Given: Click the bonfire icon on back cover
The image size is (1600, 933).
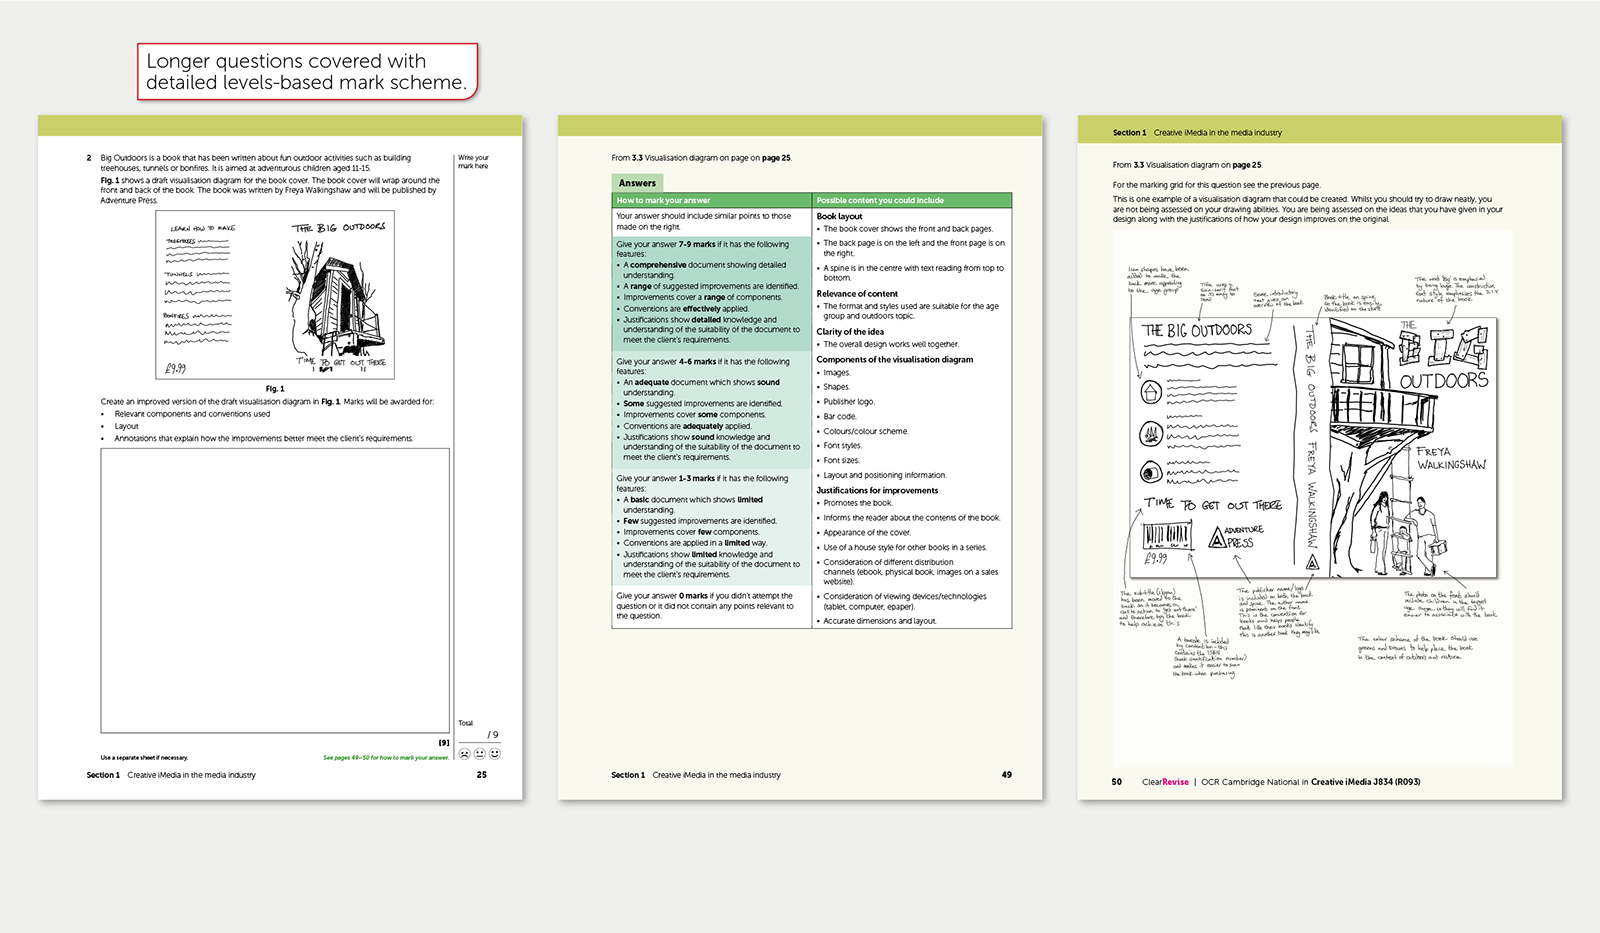Looking at the screenshot, I should pyautogui.click(x=1151, y=434).
